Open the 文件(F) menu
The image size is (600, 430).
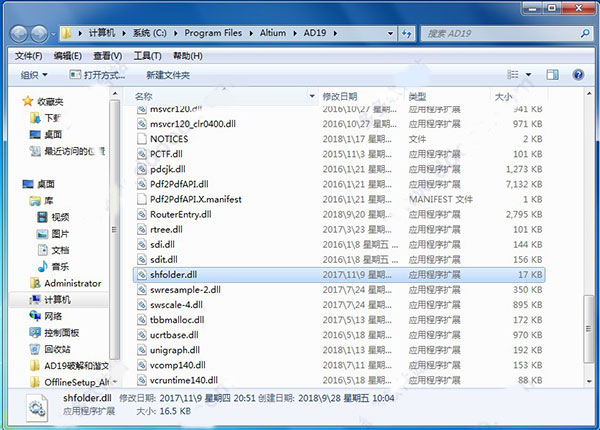(28, 56)
